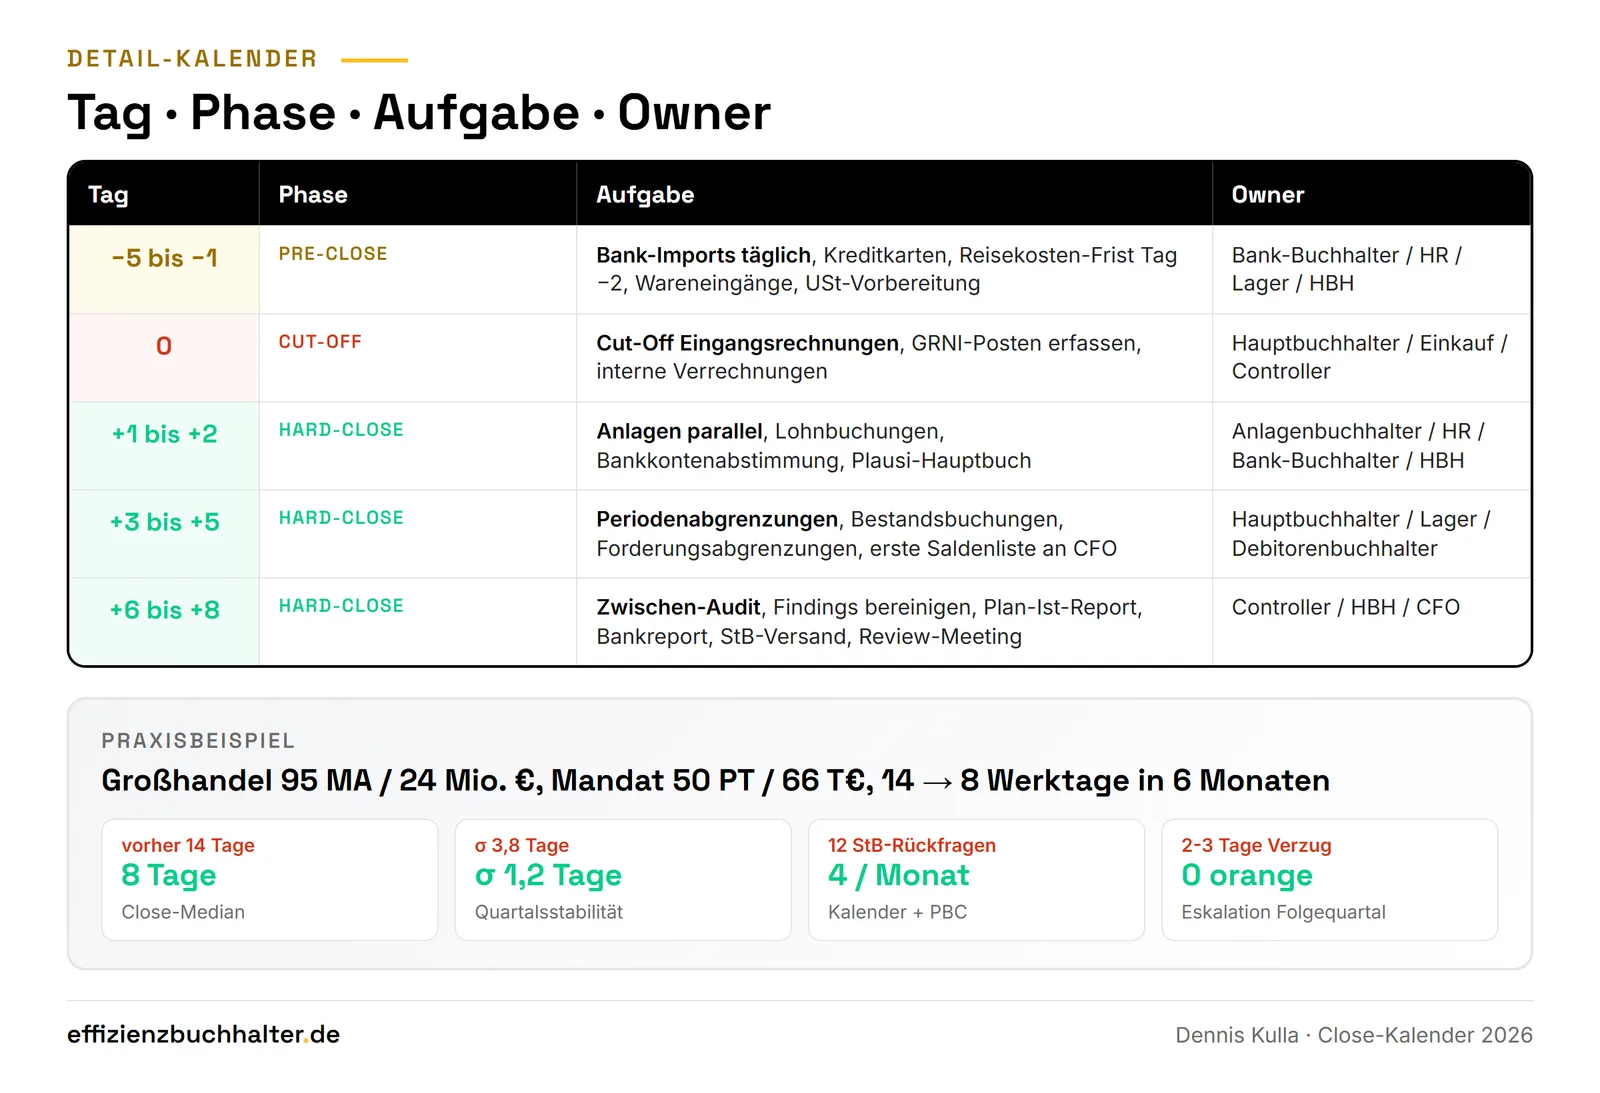Click the 'vorher 14 Tage' red label
The image size is (1600, 1093).
click(188, 845)
